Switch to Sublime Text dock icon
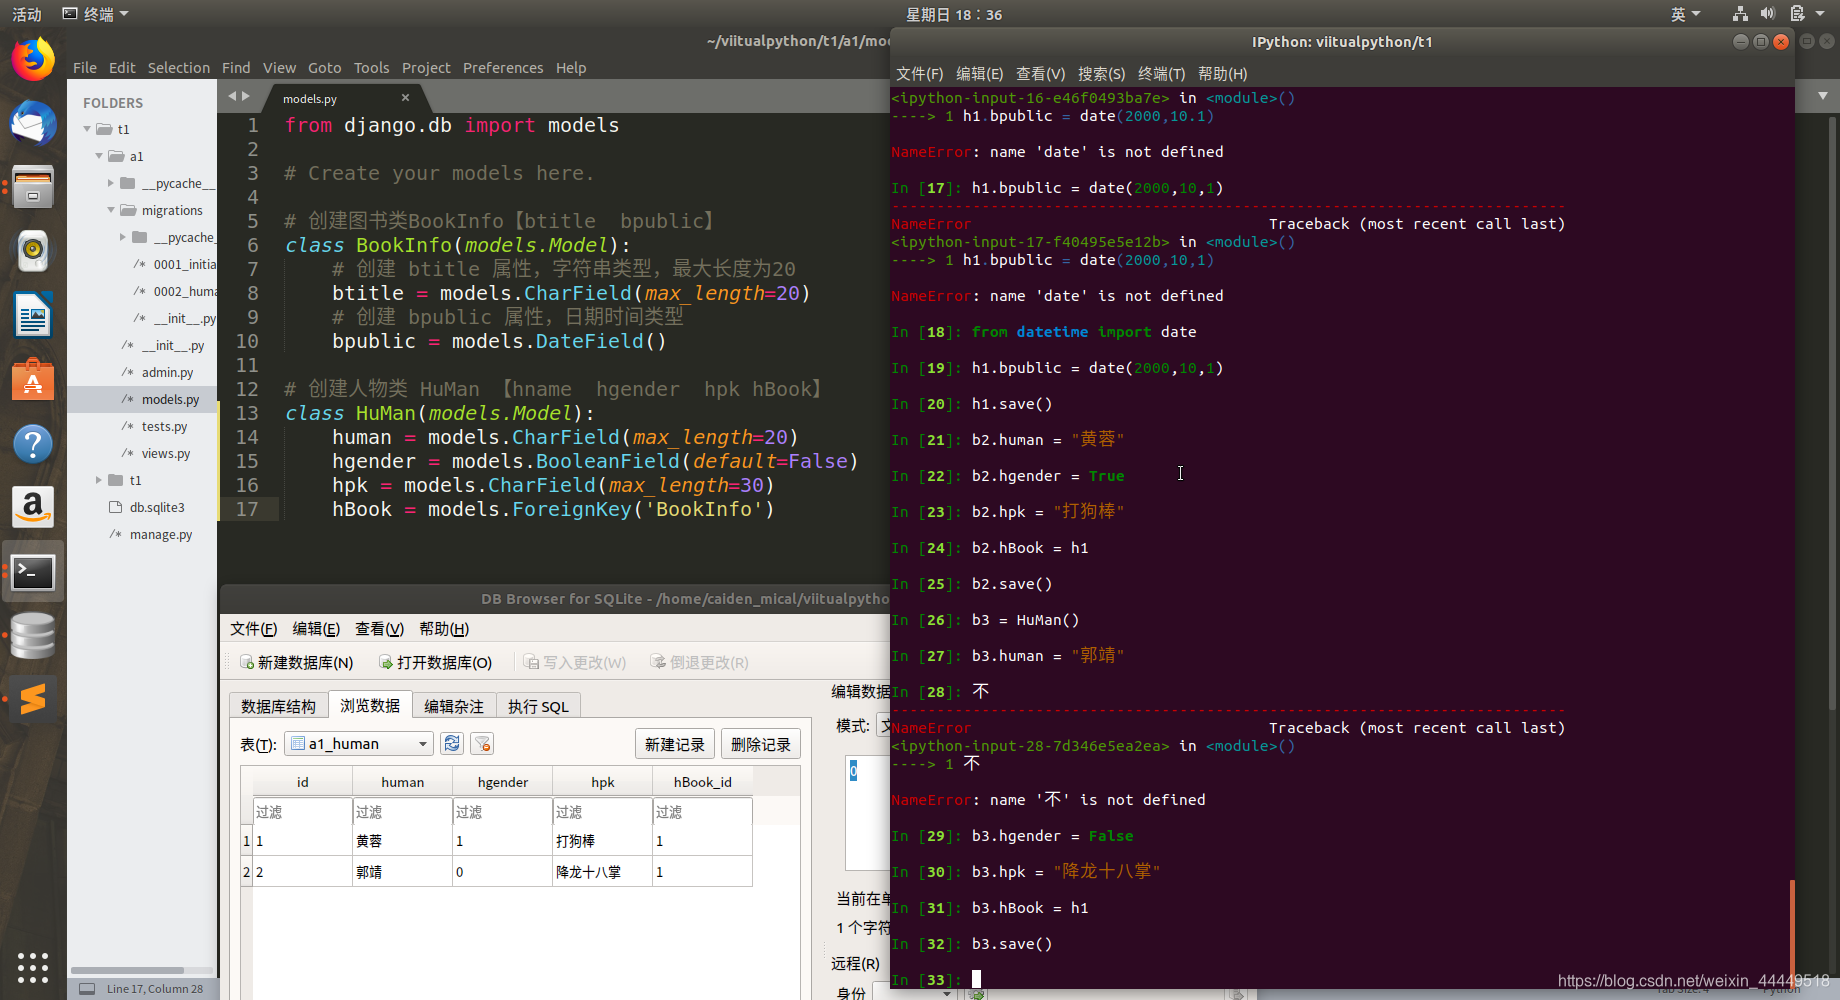Image resolution: width=1840 pixels, height=1000 pixels. [33, 699]
